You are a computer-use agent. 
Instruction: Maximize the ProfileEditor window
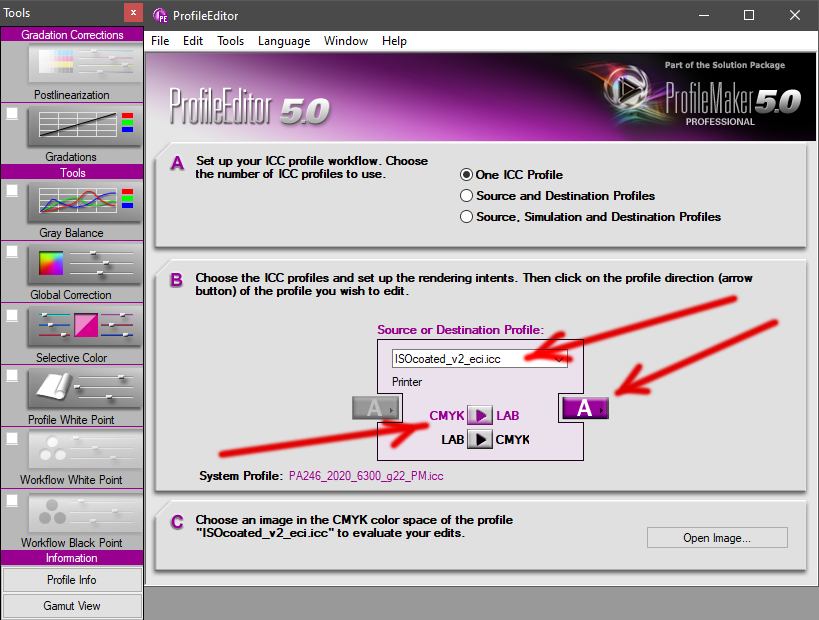click(x=748, y=15)
